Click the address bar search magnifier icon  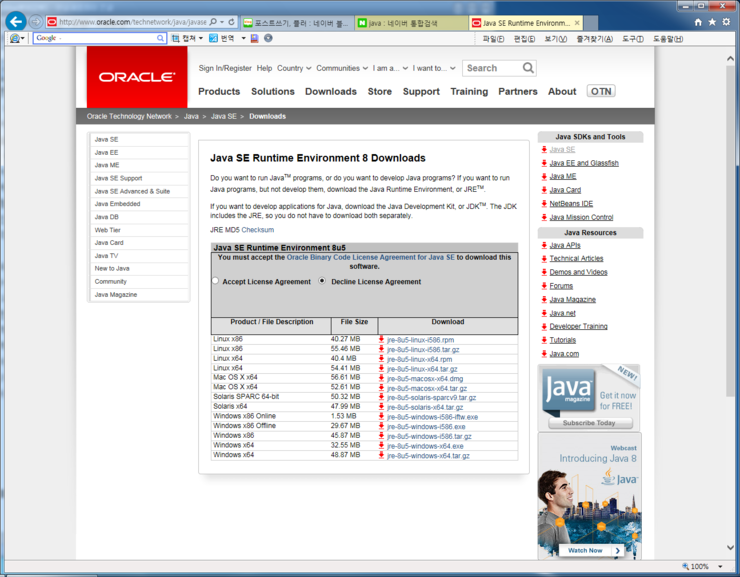point(213,22)
